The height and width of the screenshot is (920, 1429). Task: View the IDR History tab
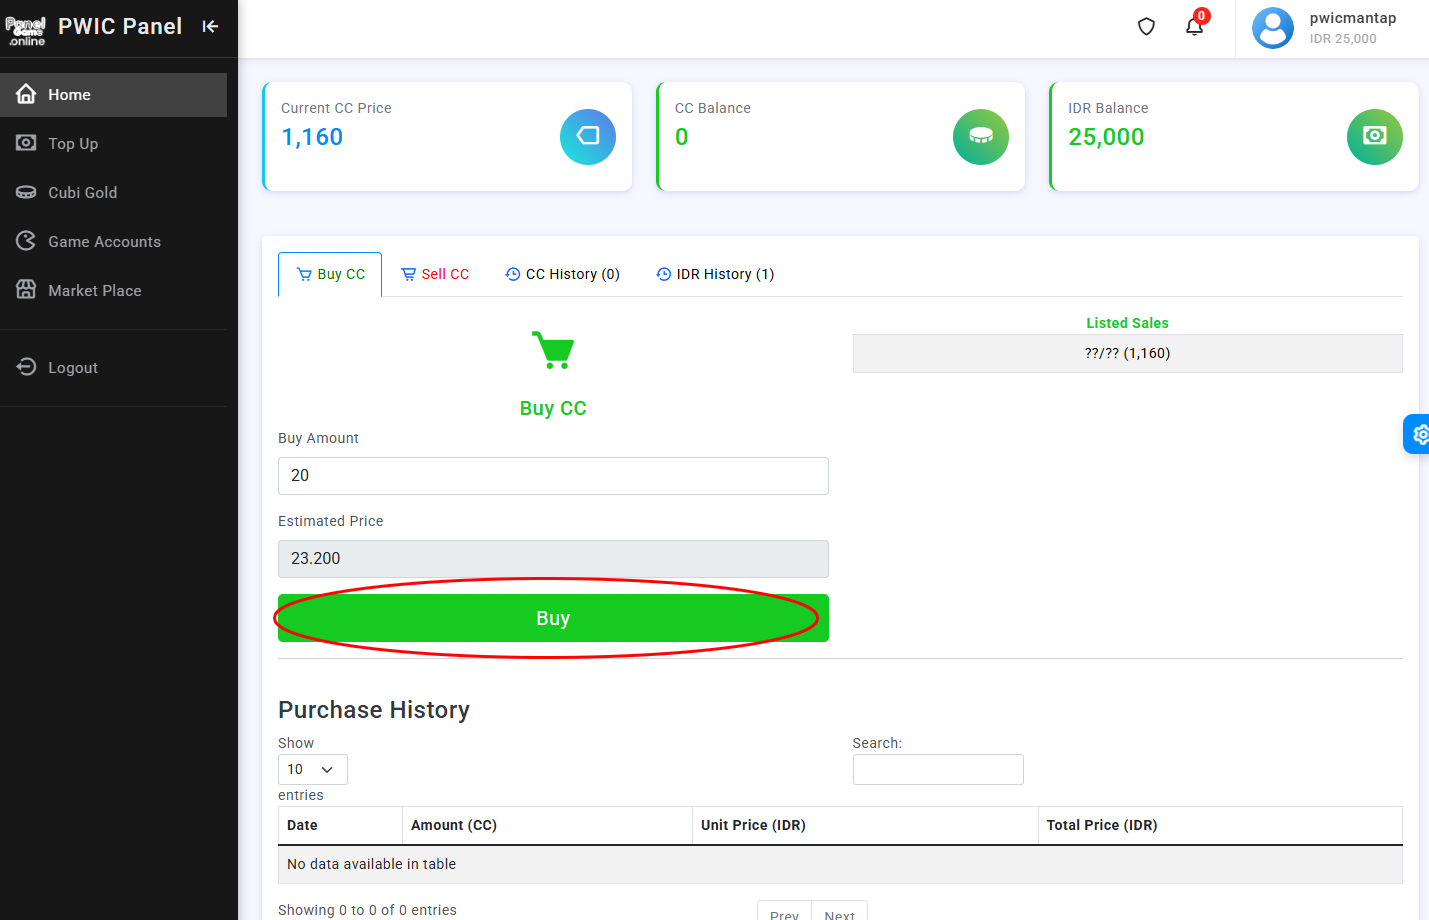coord(715,275)
